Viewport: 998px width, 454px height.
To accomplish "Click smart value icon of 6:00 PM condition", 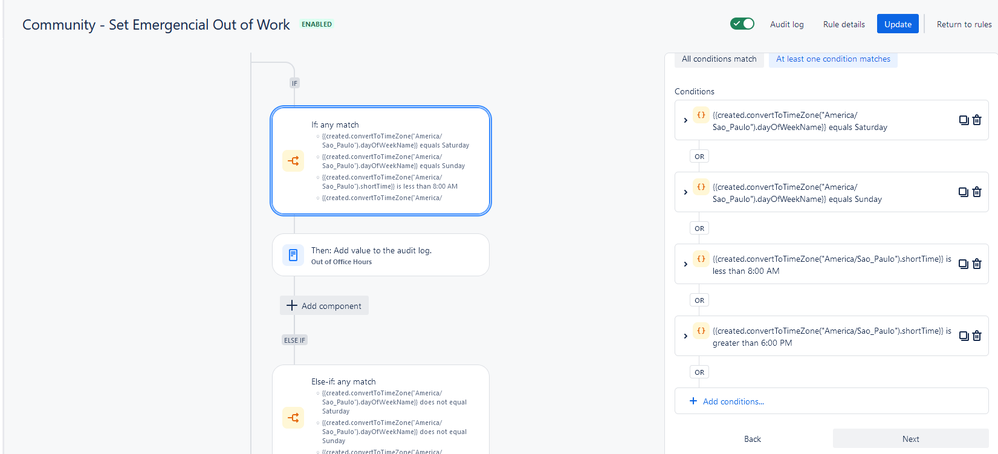I will pyautogui.click(x=701, y=331).
